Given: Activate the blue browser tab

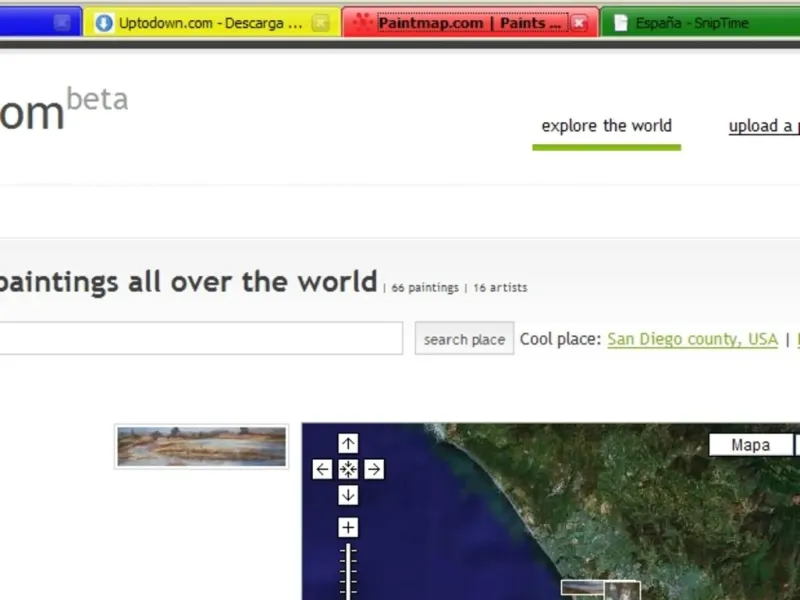Looking at the screenshot, I should click(x=40, y=22).
